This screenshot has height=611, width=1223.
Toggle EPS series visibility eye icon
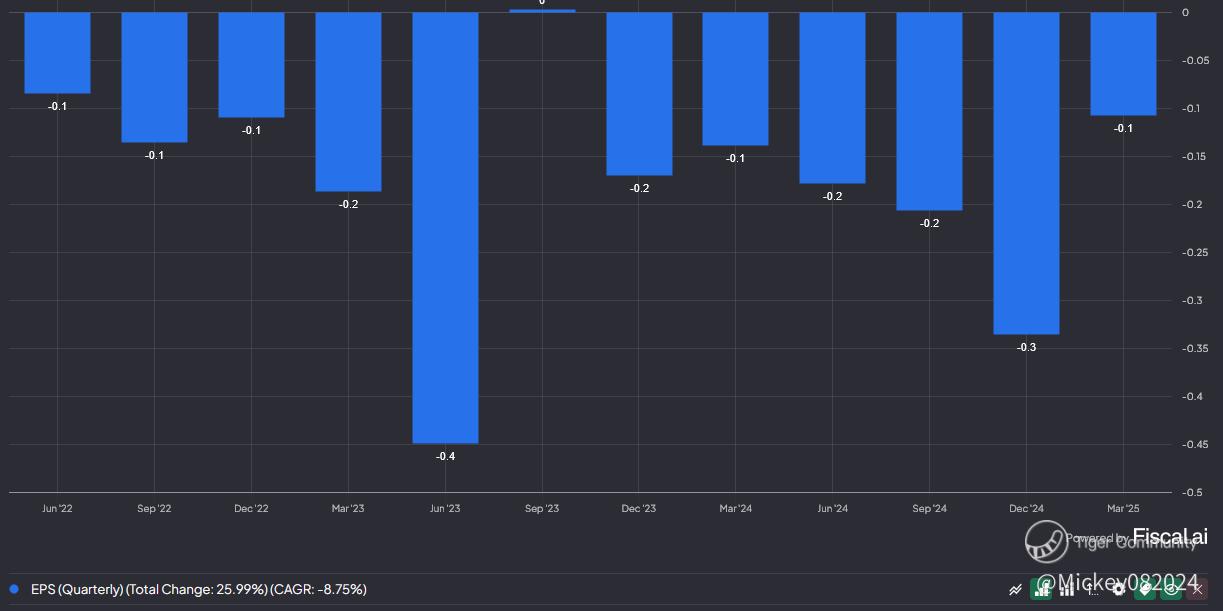pos(1171,589)
